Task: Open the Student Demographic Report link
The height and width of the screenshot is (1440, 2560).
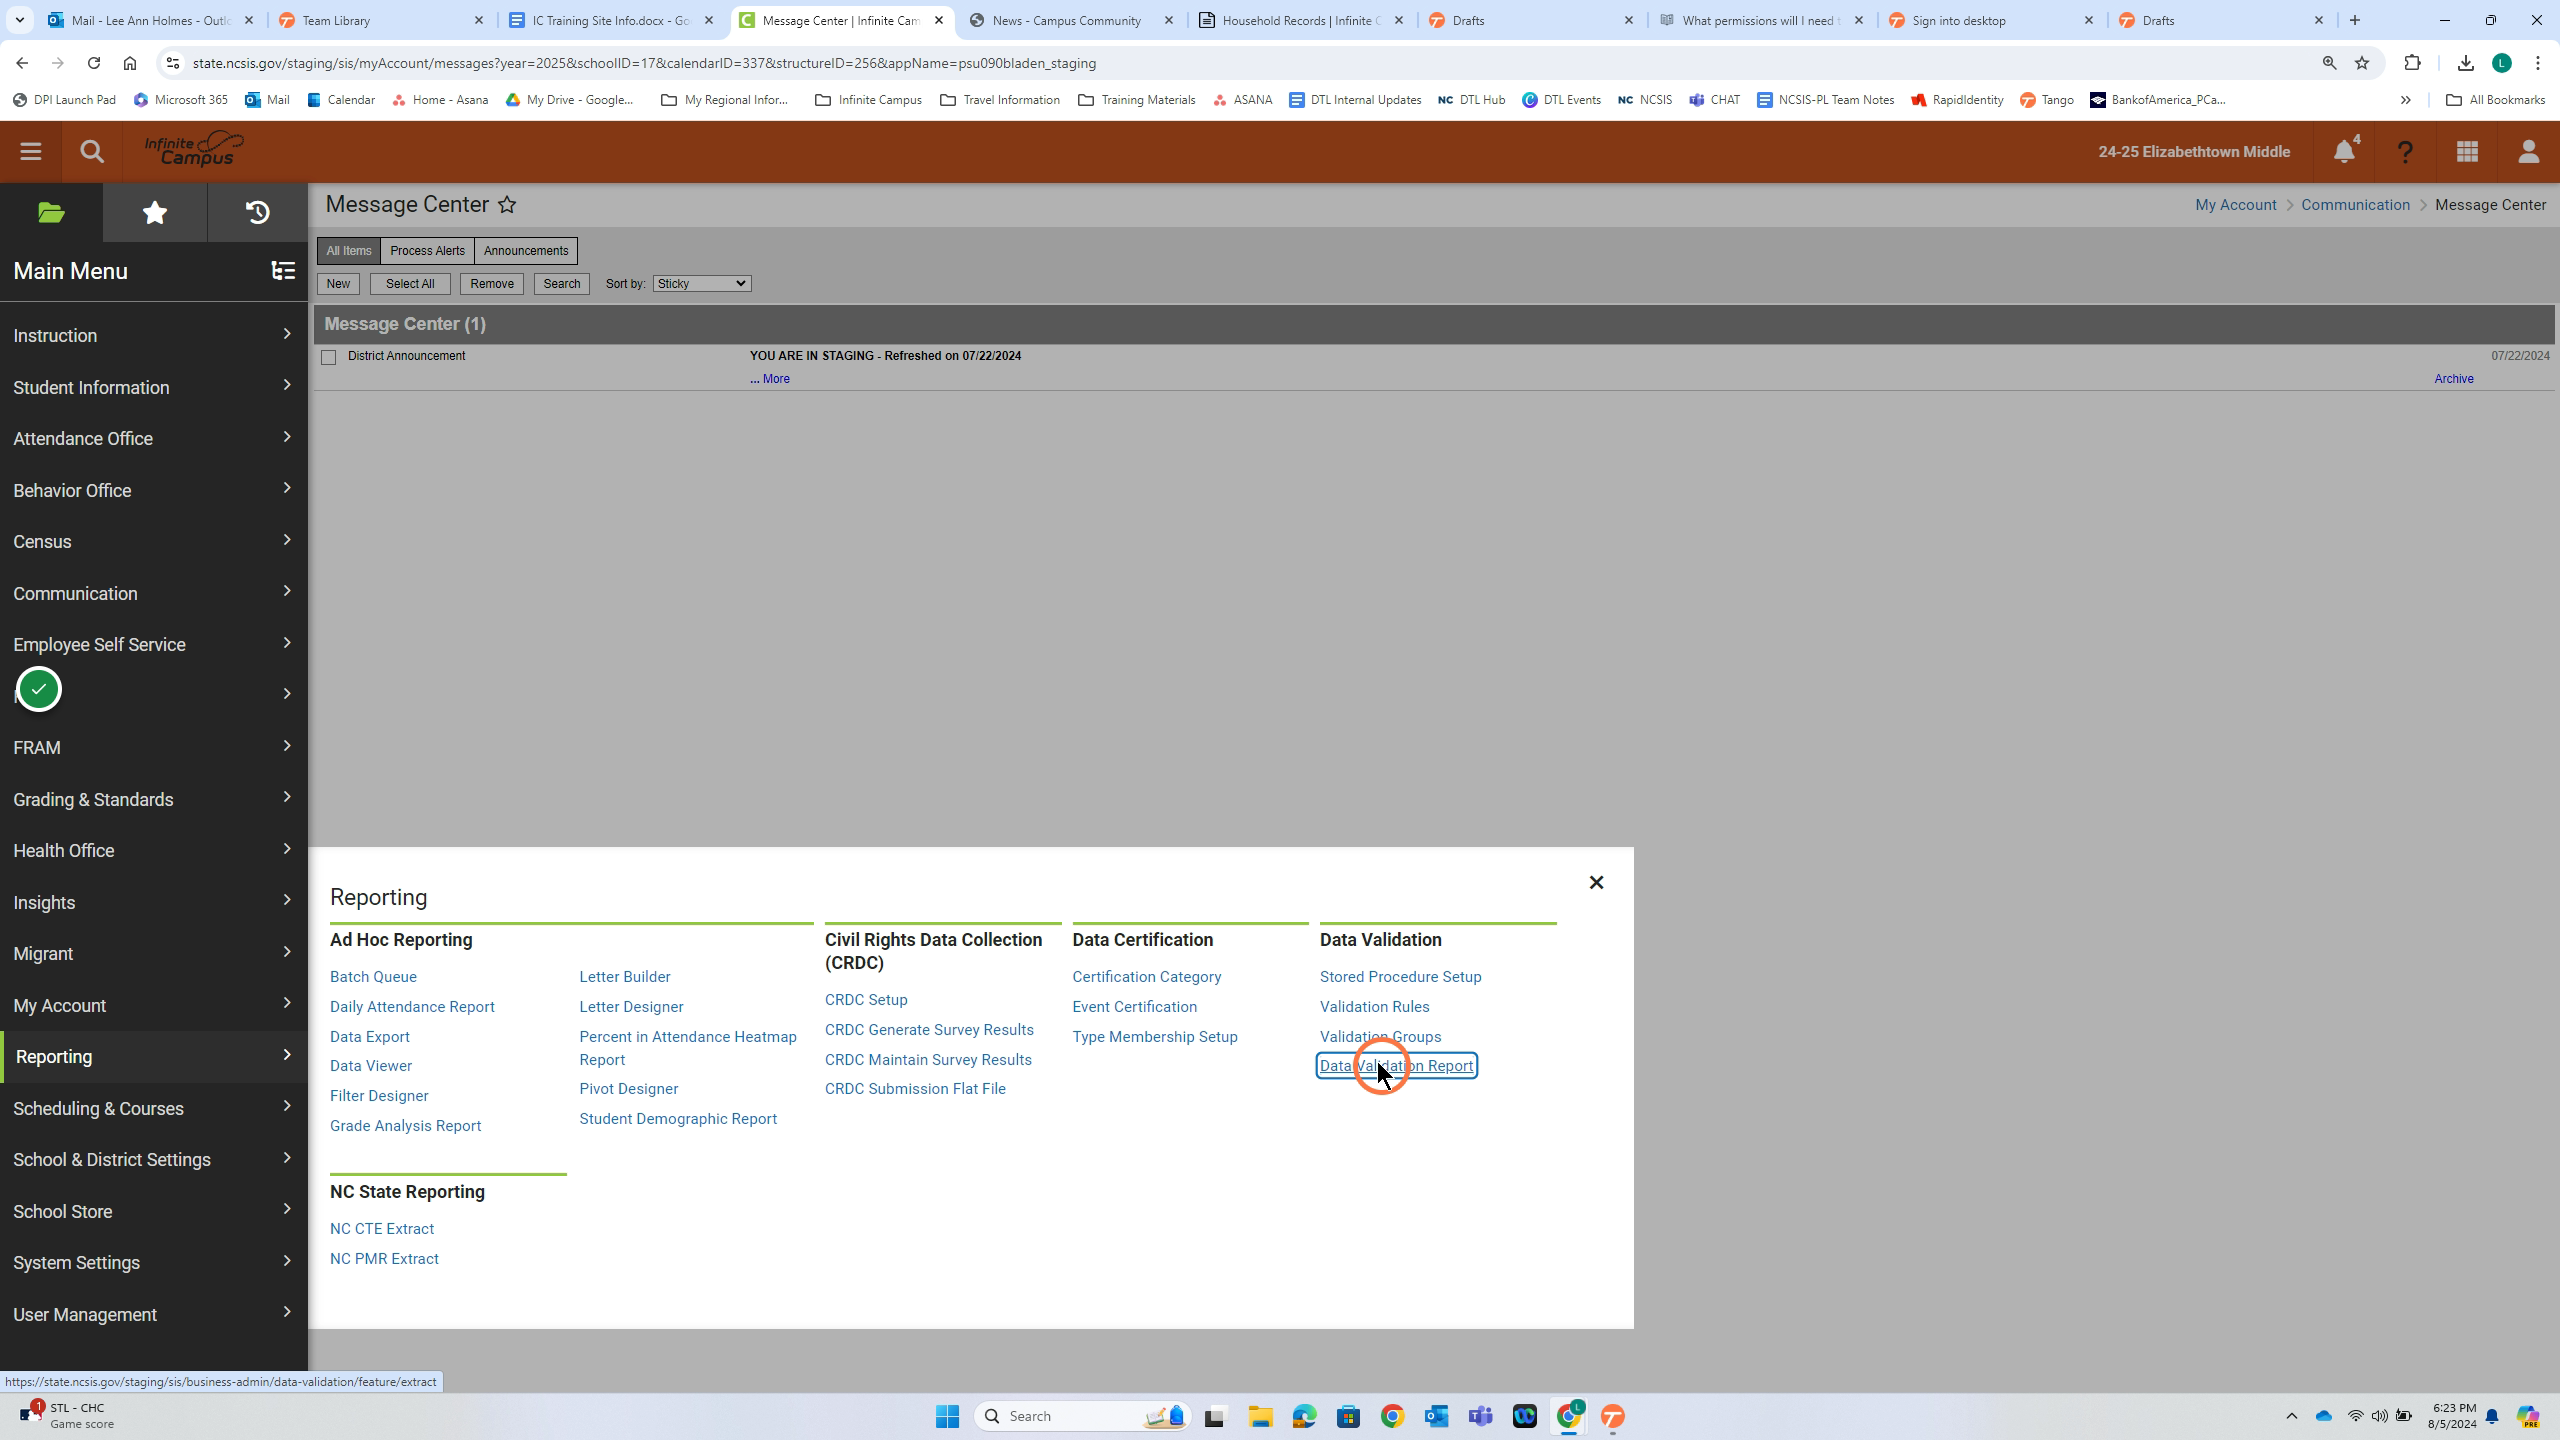Action: click(678, 1119)
